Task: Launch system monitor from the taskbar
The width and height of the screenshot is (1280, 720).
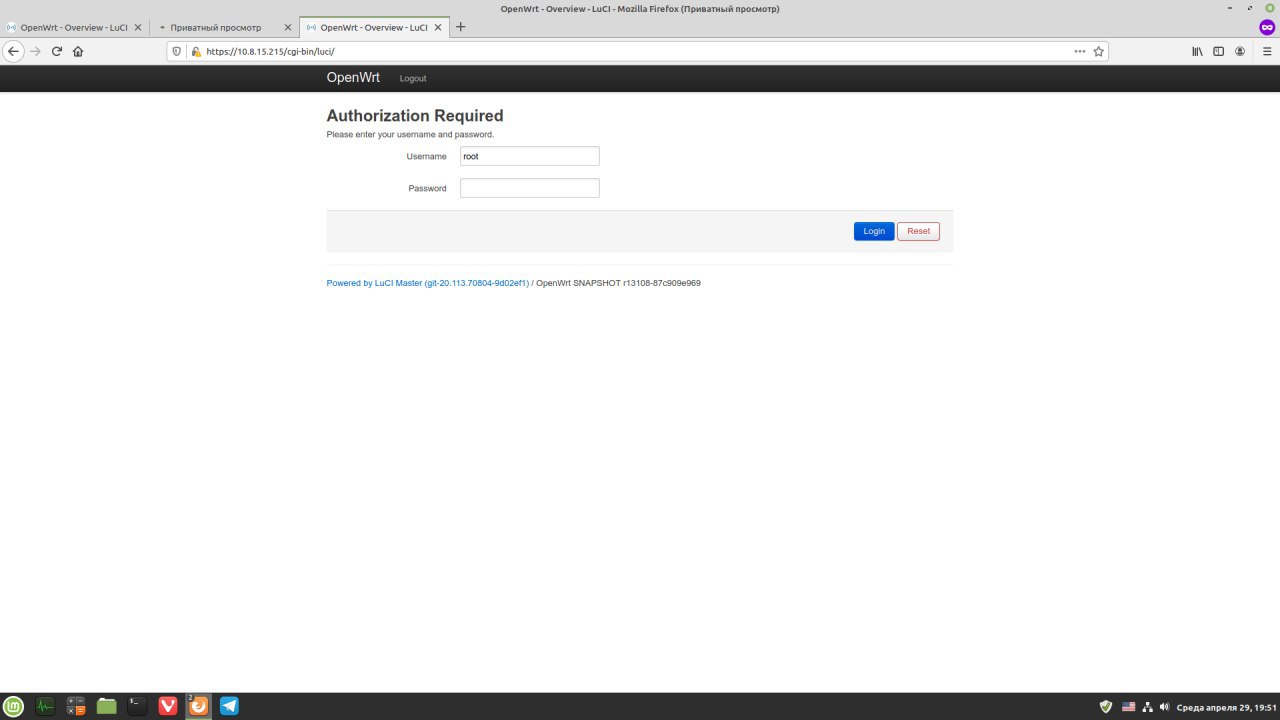Action: 45,706
